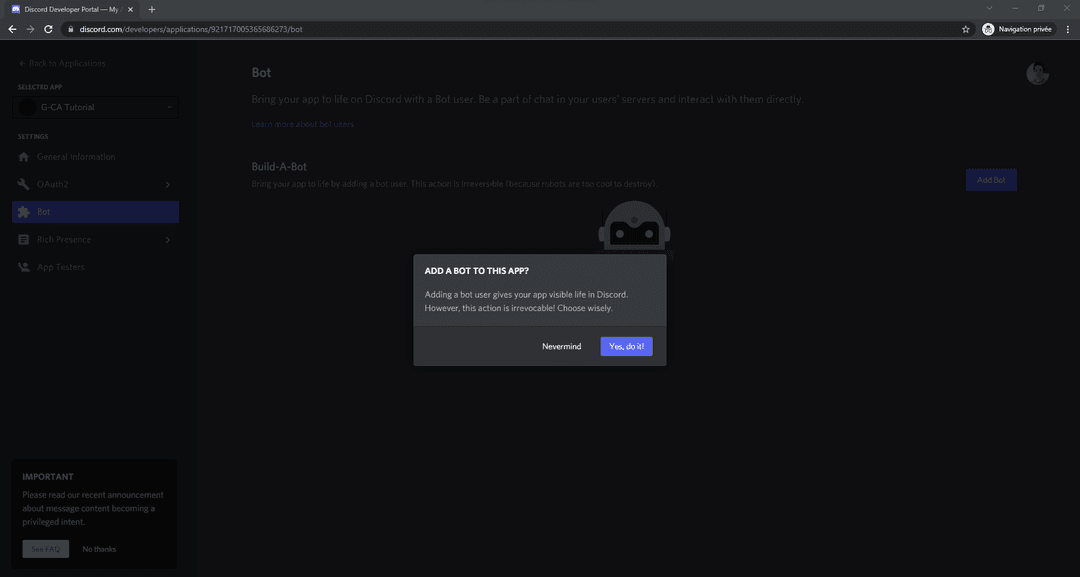This screenshot has height=577, width=1080.
Task: Click the Build-A-Bot heading text
Action: (279, 167)
